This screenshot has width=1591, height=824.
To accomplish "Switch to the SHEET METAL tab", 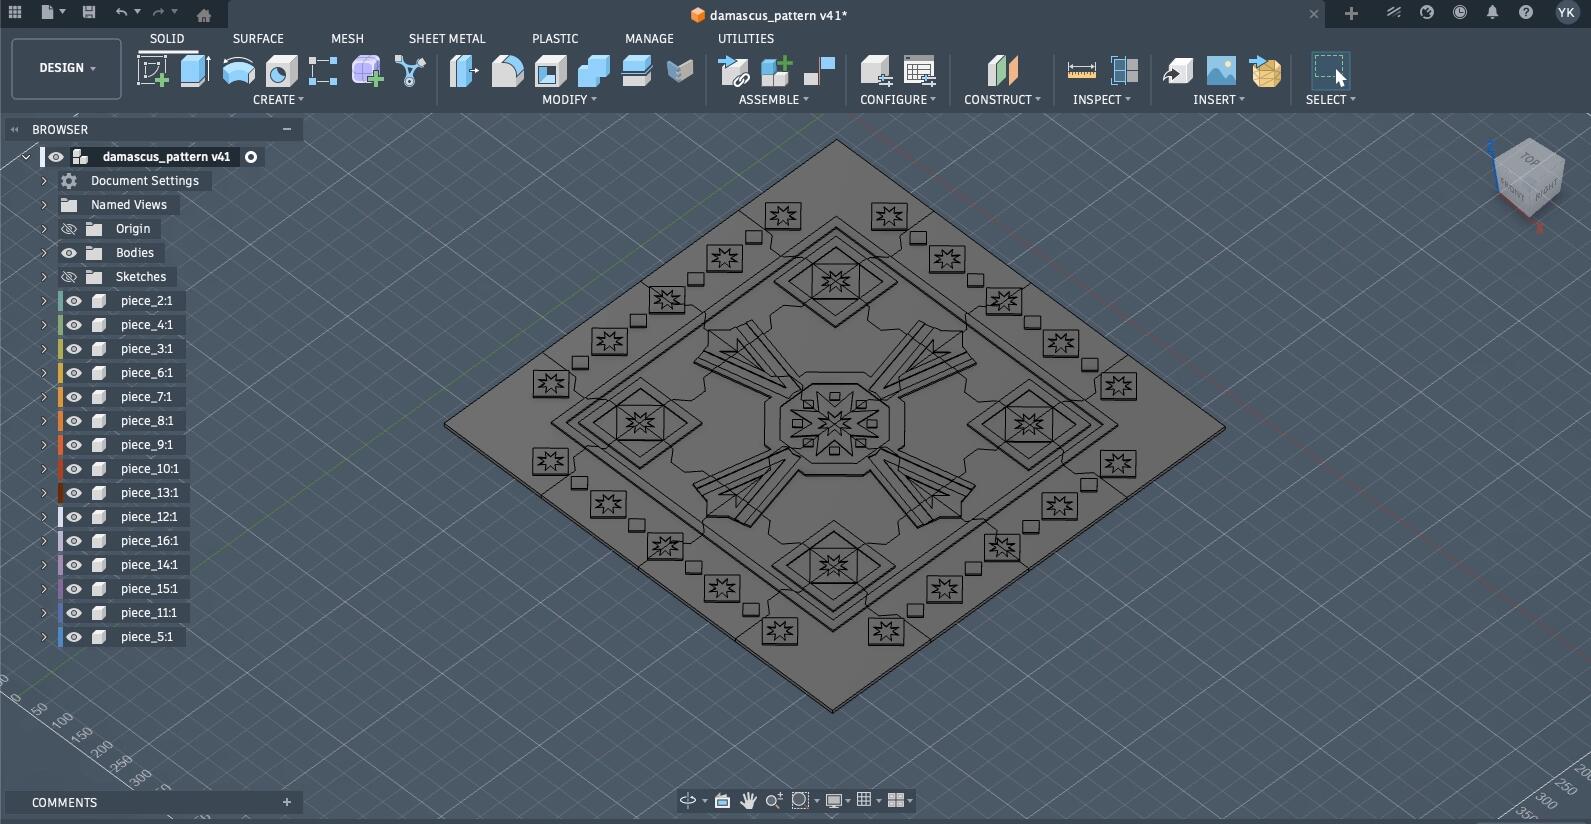I will click(447, 39).
